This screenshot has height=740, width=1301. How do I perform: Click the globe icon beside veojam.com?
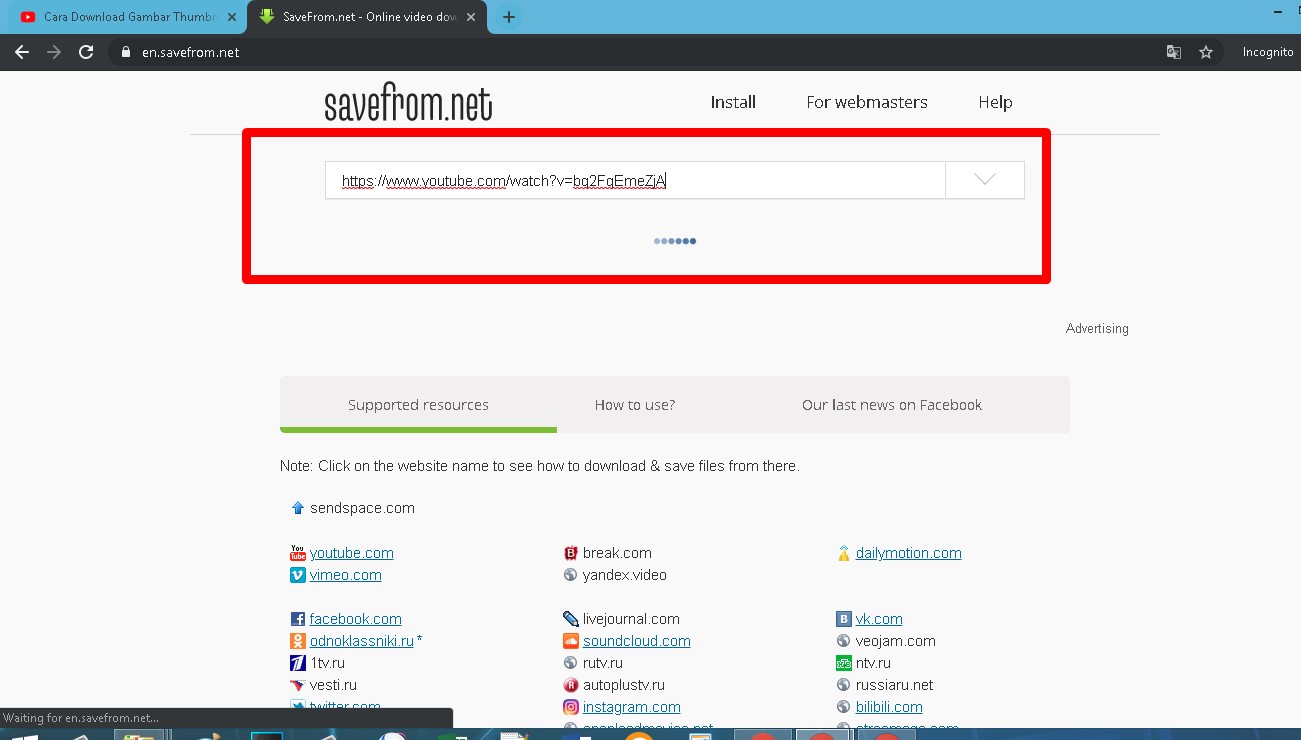[844, 641]
